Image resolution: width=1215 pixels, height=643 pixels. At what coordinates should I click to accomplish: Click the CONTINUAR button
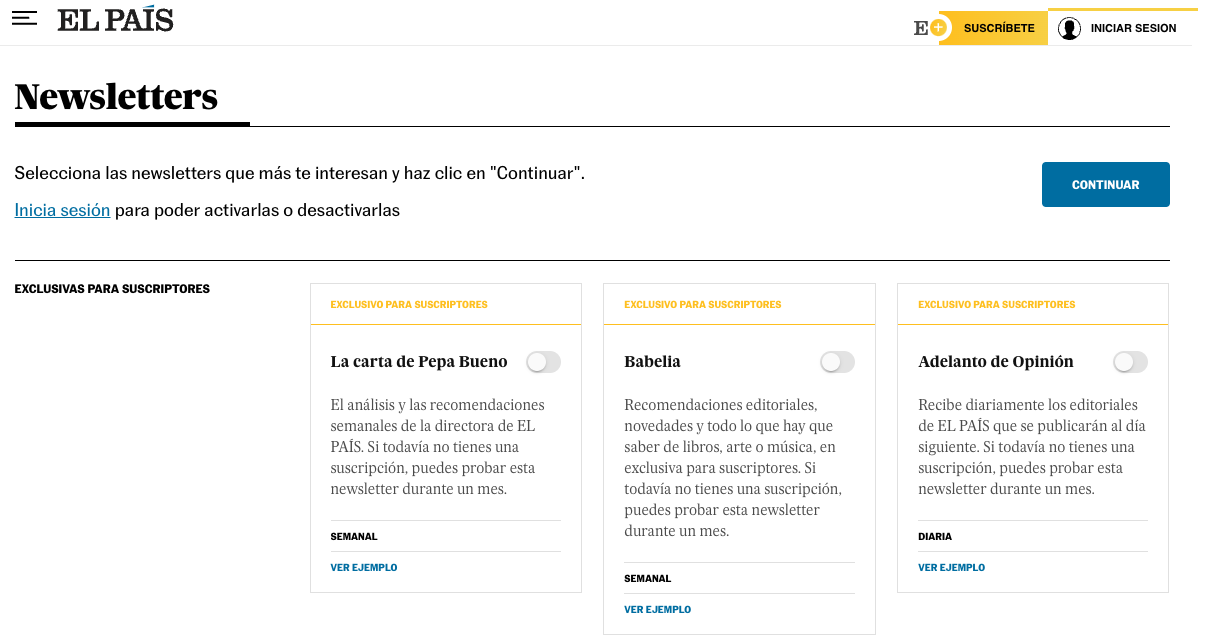(x=1105, y=185)
